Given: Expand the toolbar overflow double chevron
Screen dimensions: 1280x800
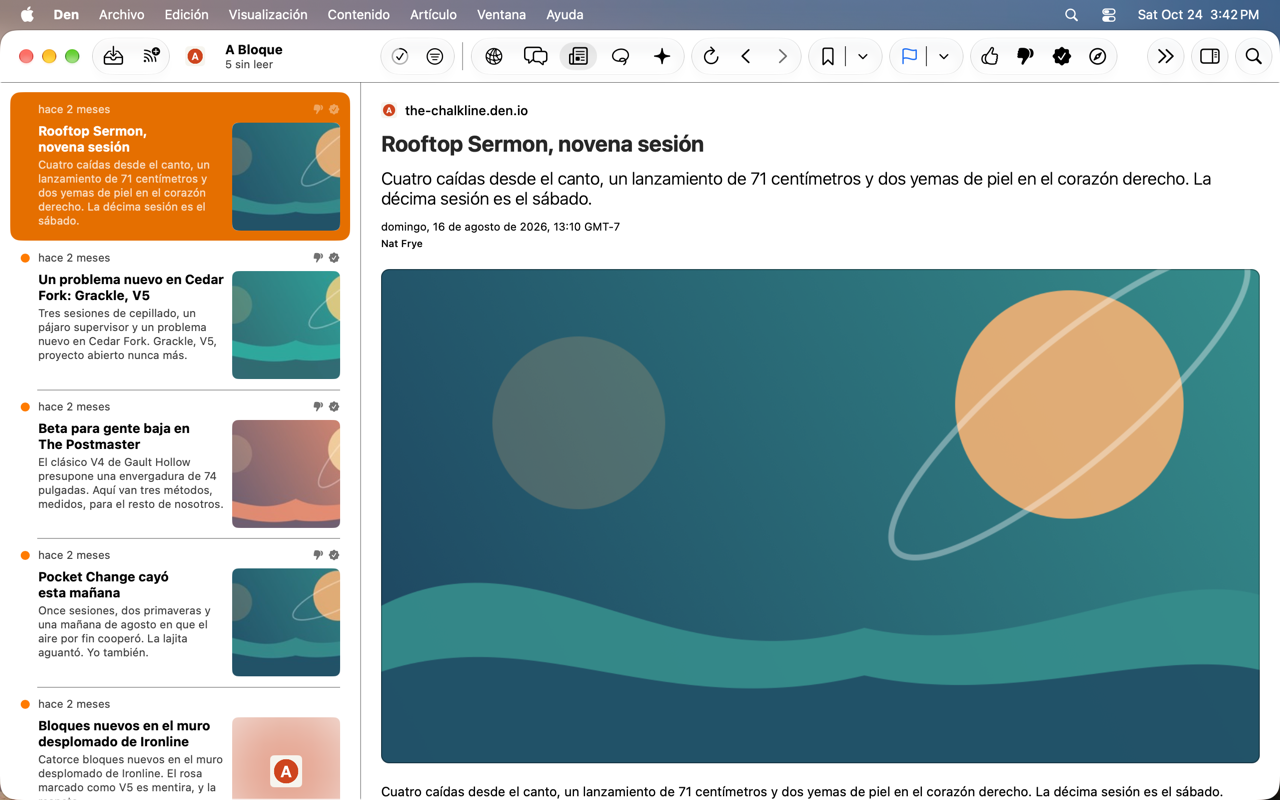Looking at the screenshot, I should (x=1166, y=57).
